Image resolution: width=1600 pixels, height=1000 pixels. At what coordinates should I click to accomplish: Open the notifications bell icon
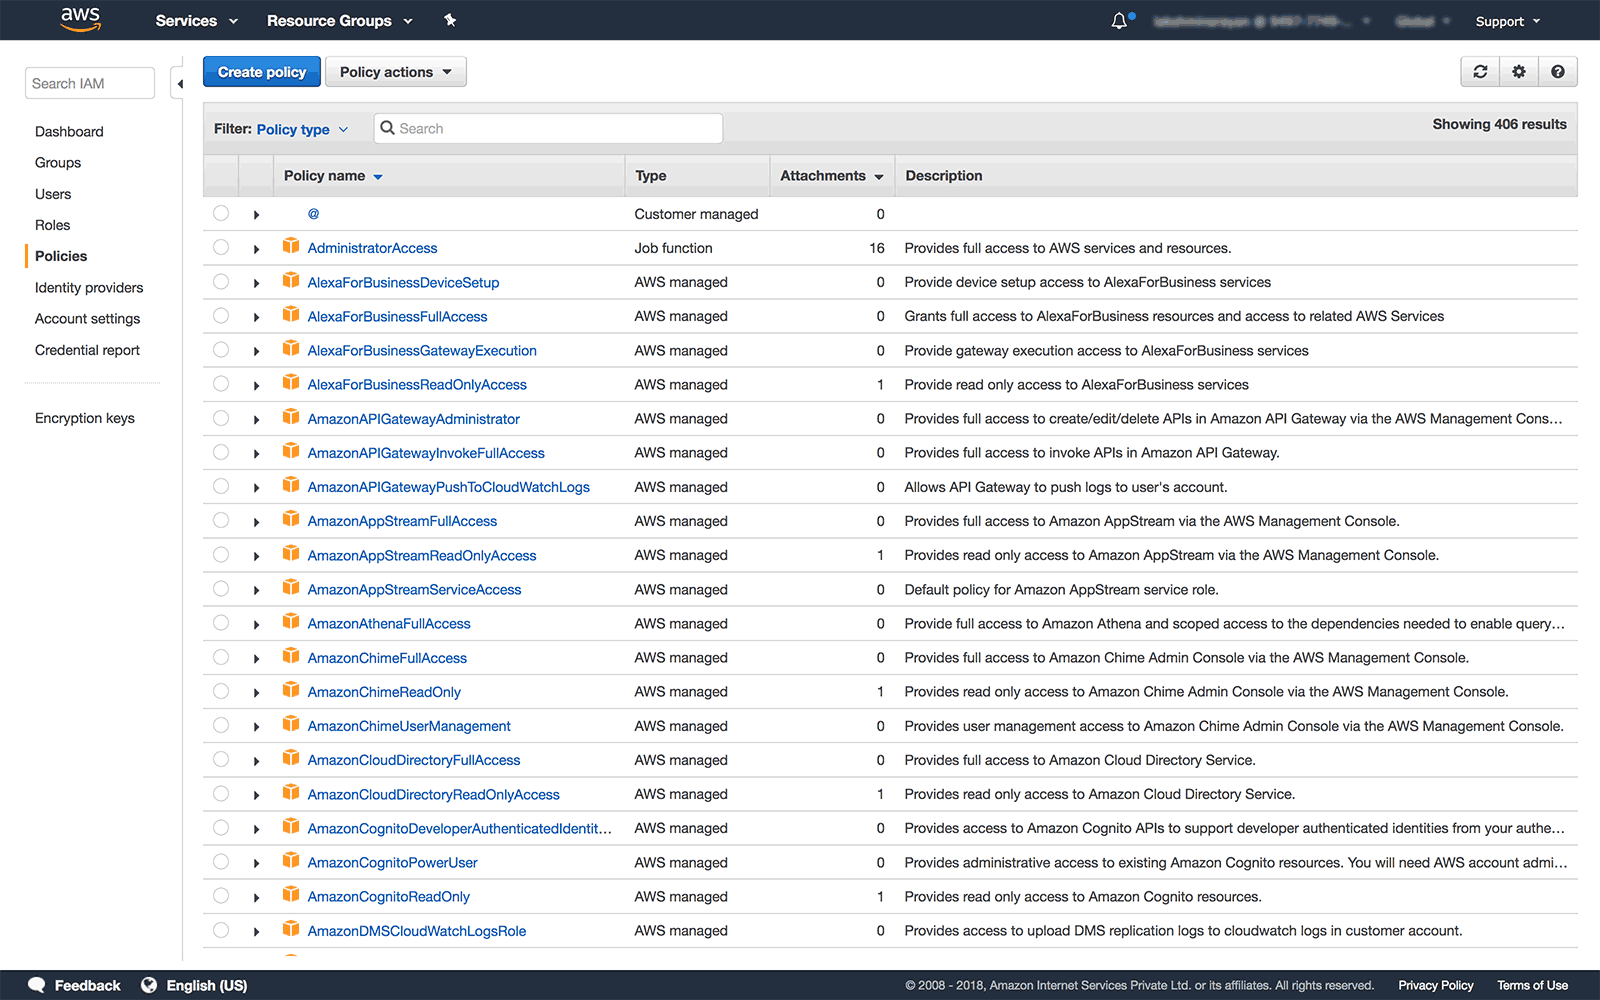1118,20
